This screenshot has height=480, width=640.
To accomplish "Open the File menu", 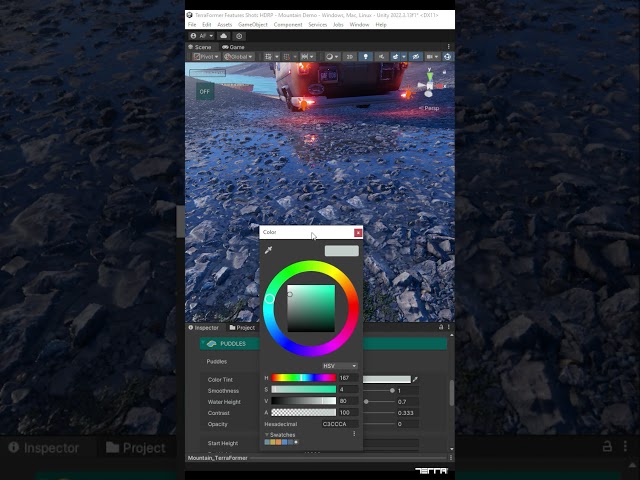I will coord(192,24).
